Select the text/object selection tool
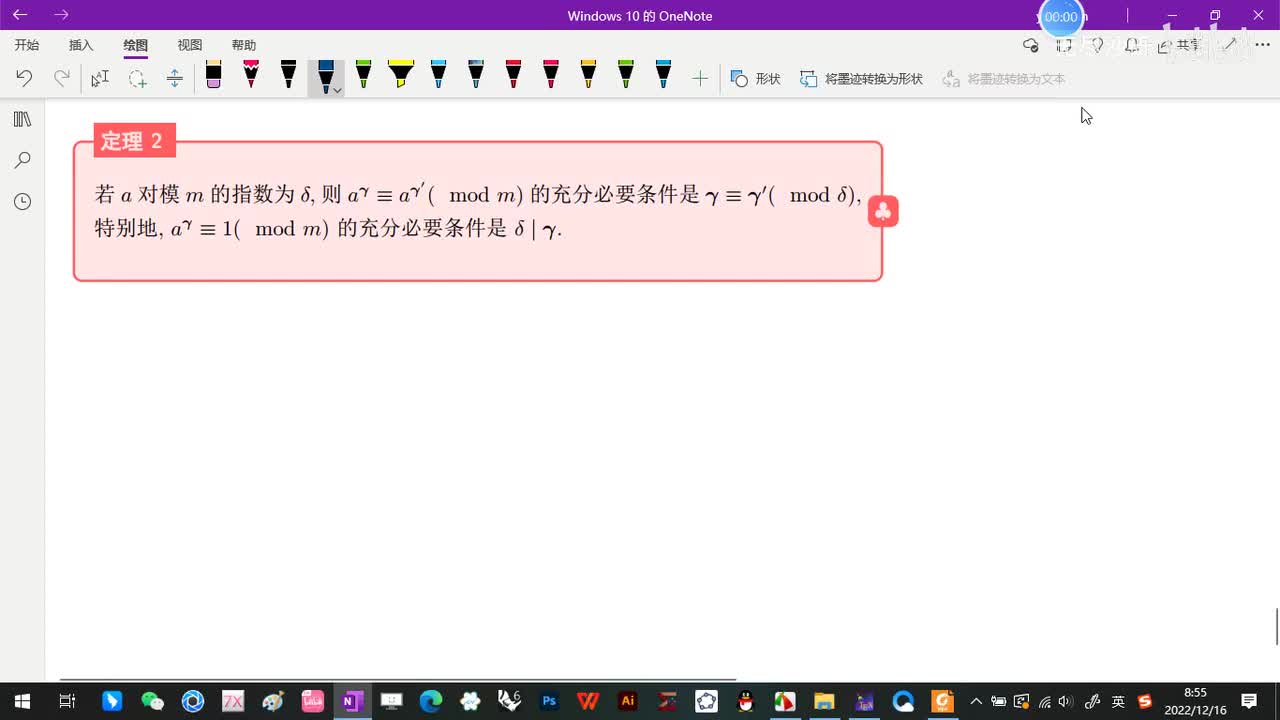The width and height of the screenshot is (1280, 720). click(100, 78)
